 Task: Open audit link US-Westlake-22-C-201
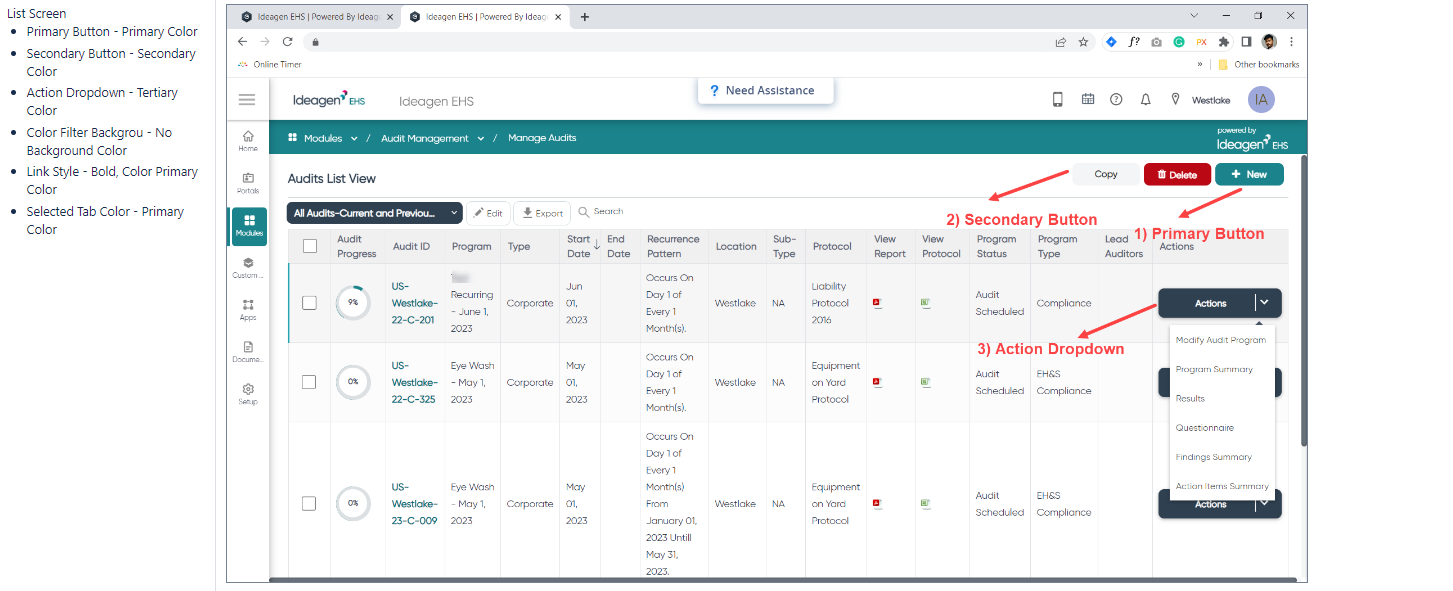click(x=415, y=302)
